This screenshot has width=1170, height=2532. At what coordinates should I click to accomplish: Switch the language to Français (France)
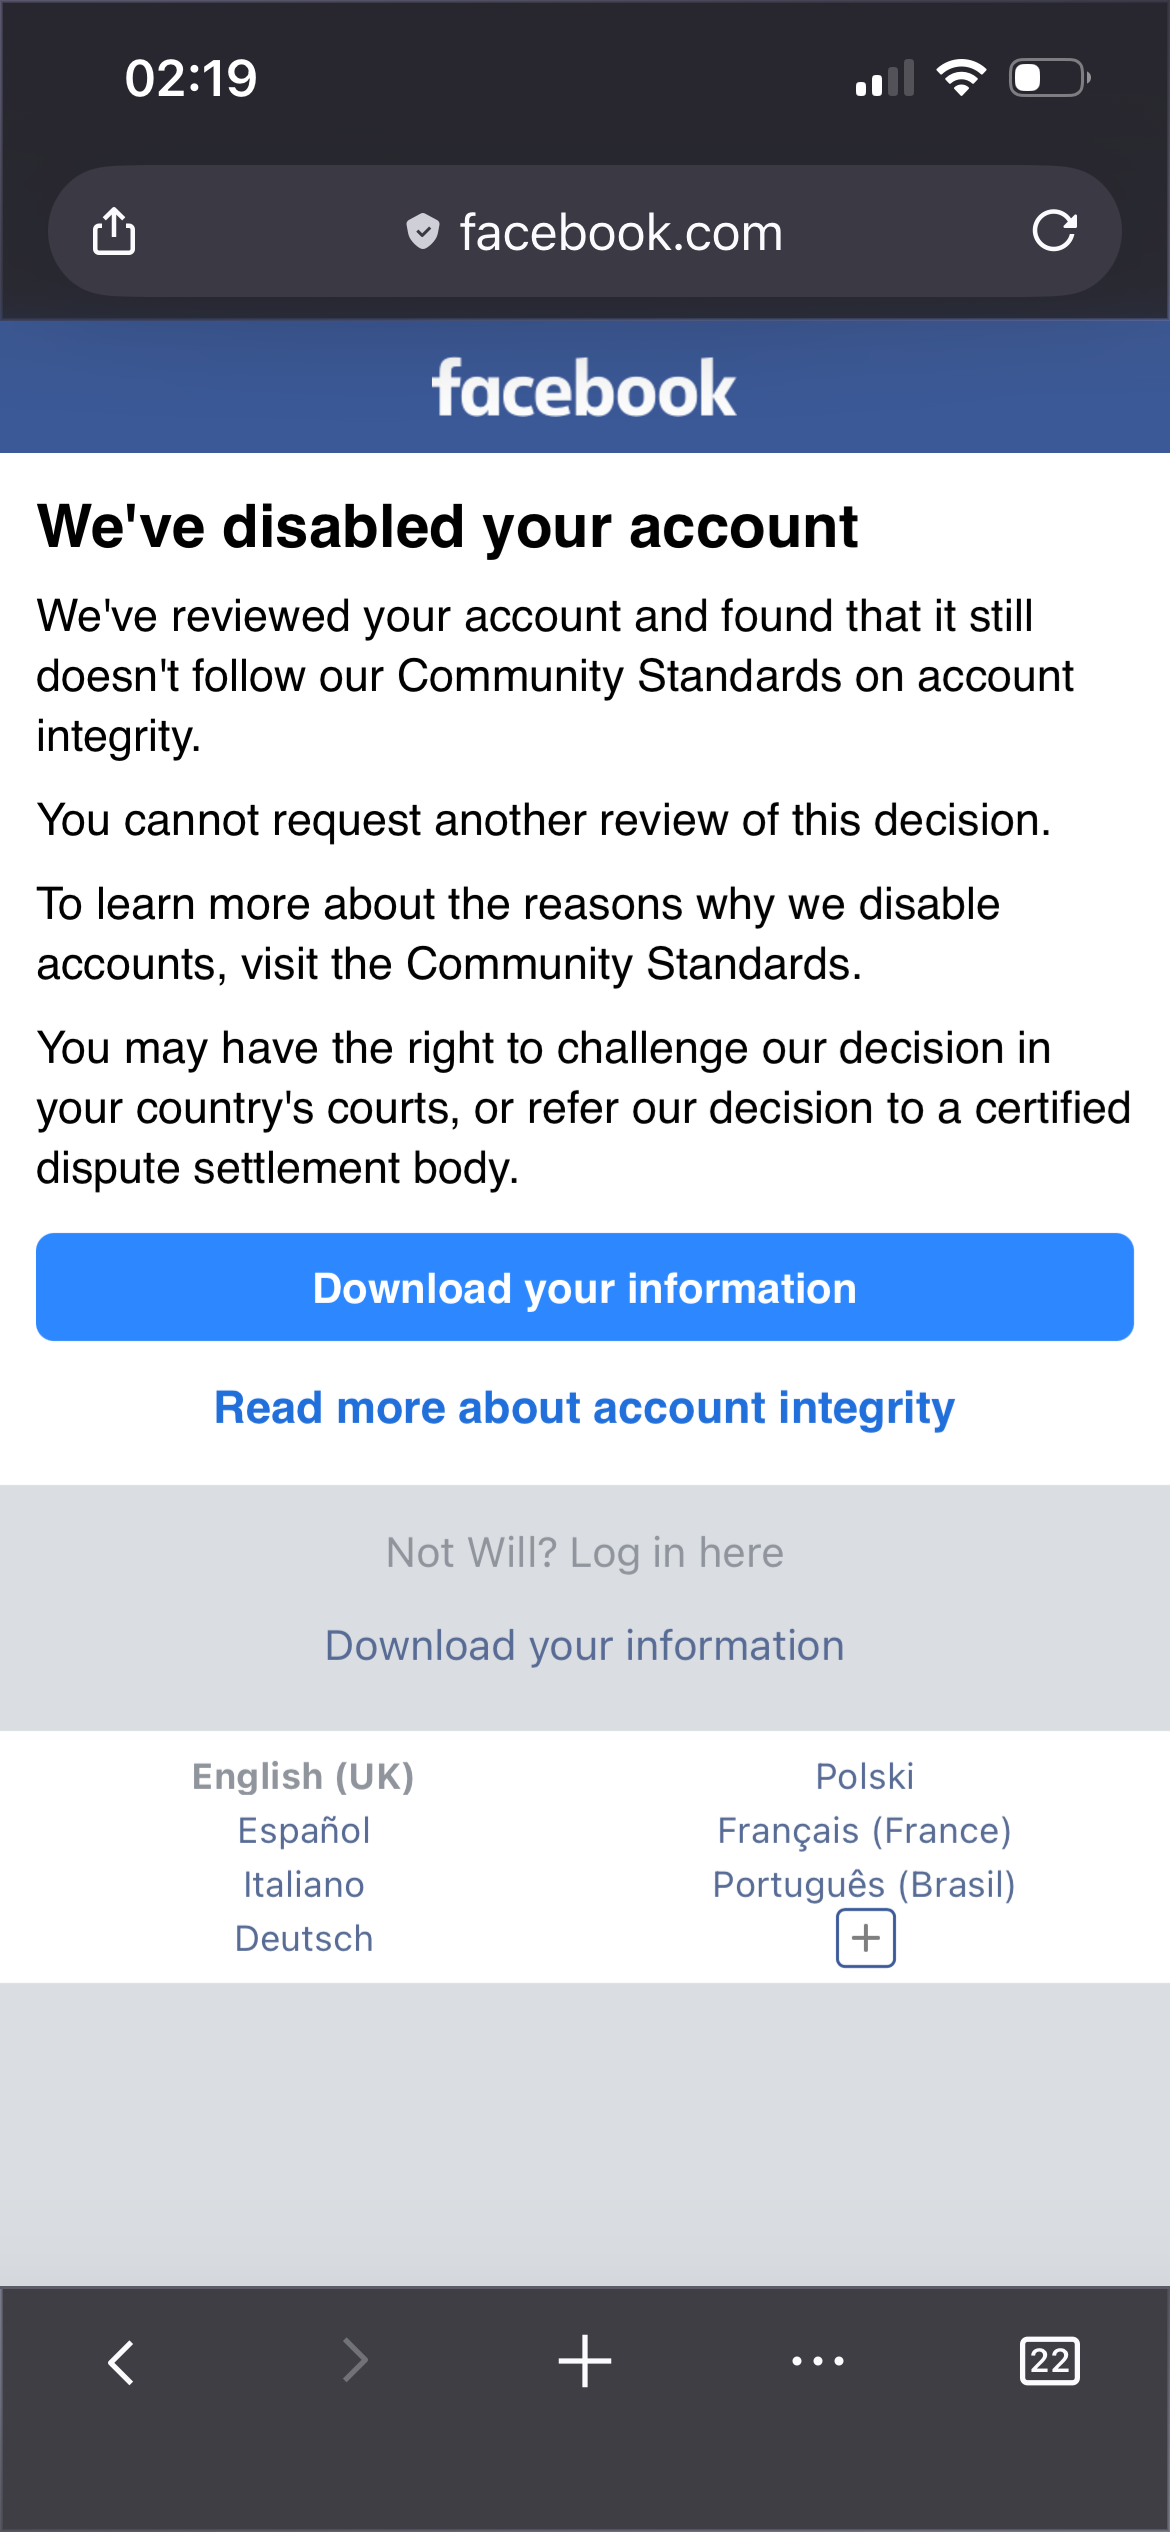(864, 1830)
